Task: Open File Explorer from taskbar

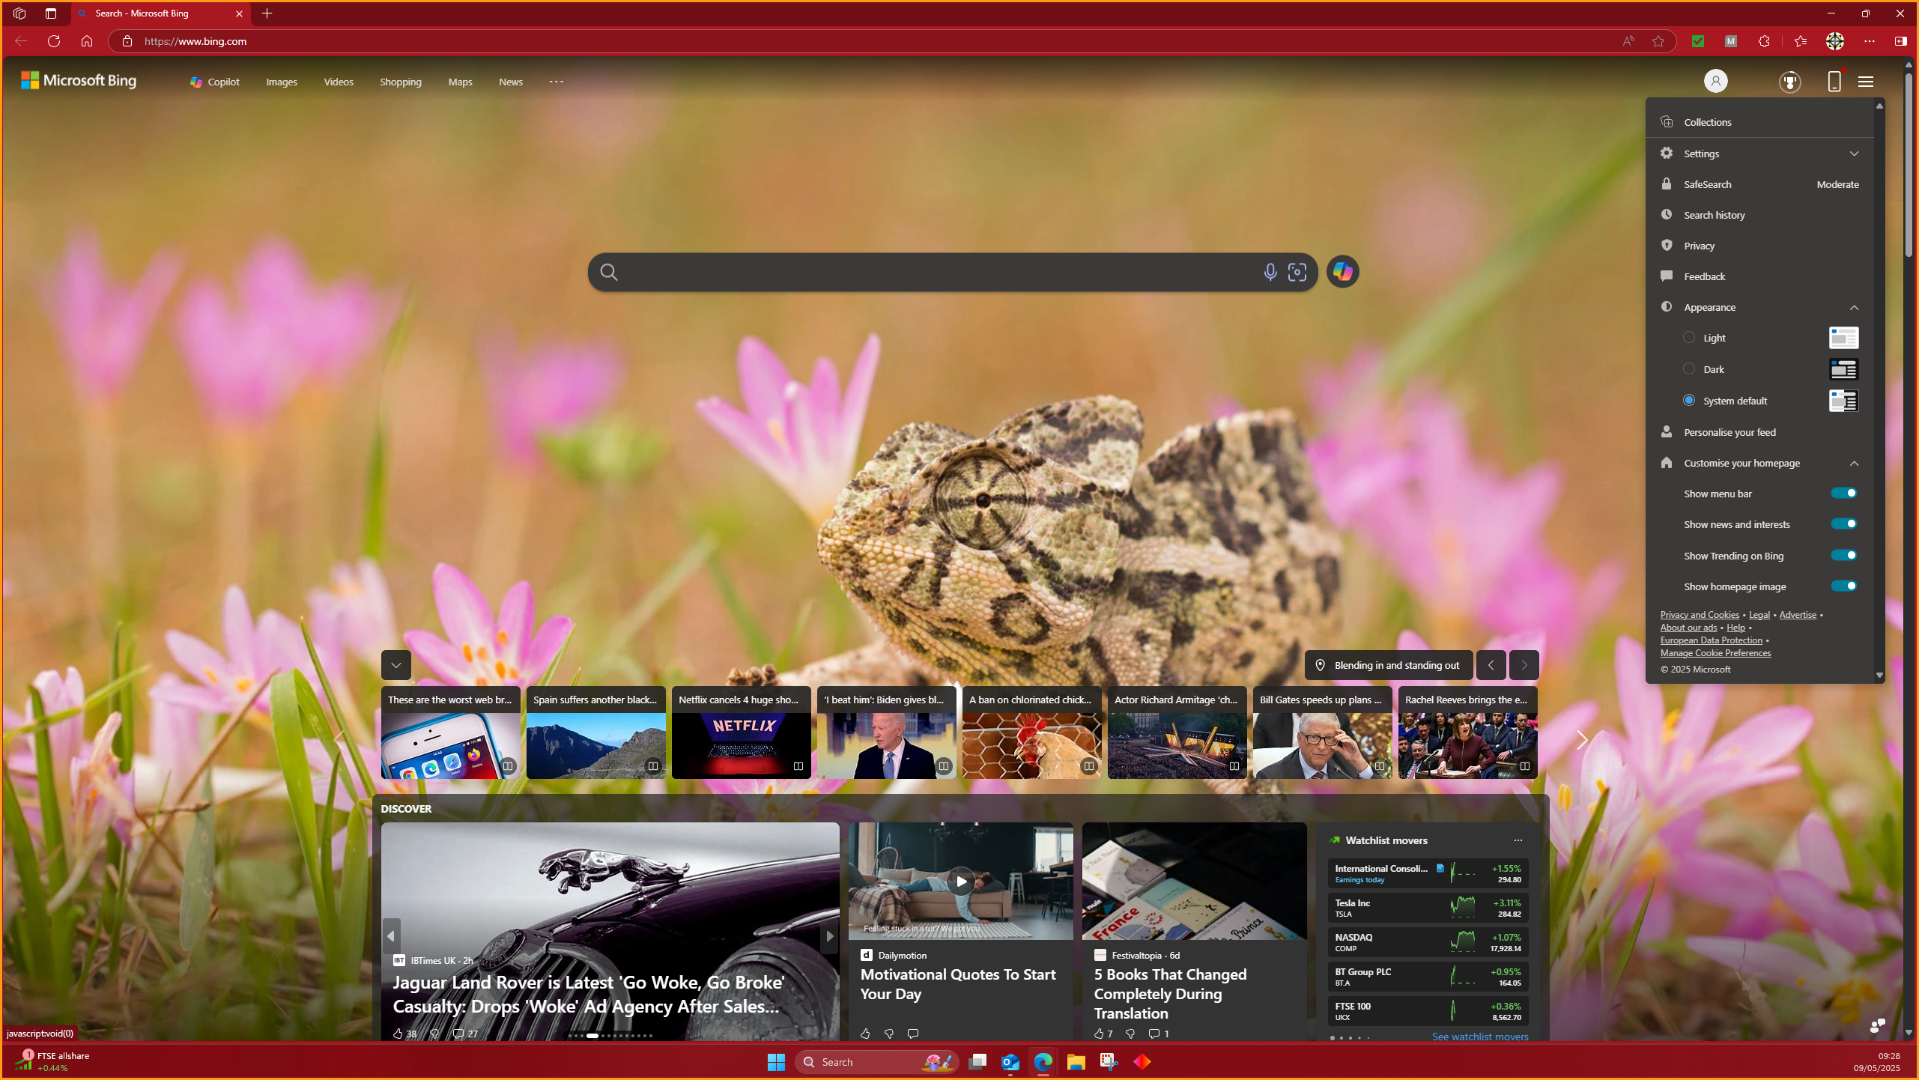Action: [1076, 1062]
